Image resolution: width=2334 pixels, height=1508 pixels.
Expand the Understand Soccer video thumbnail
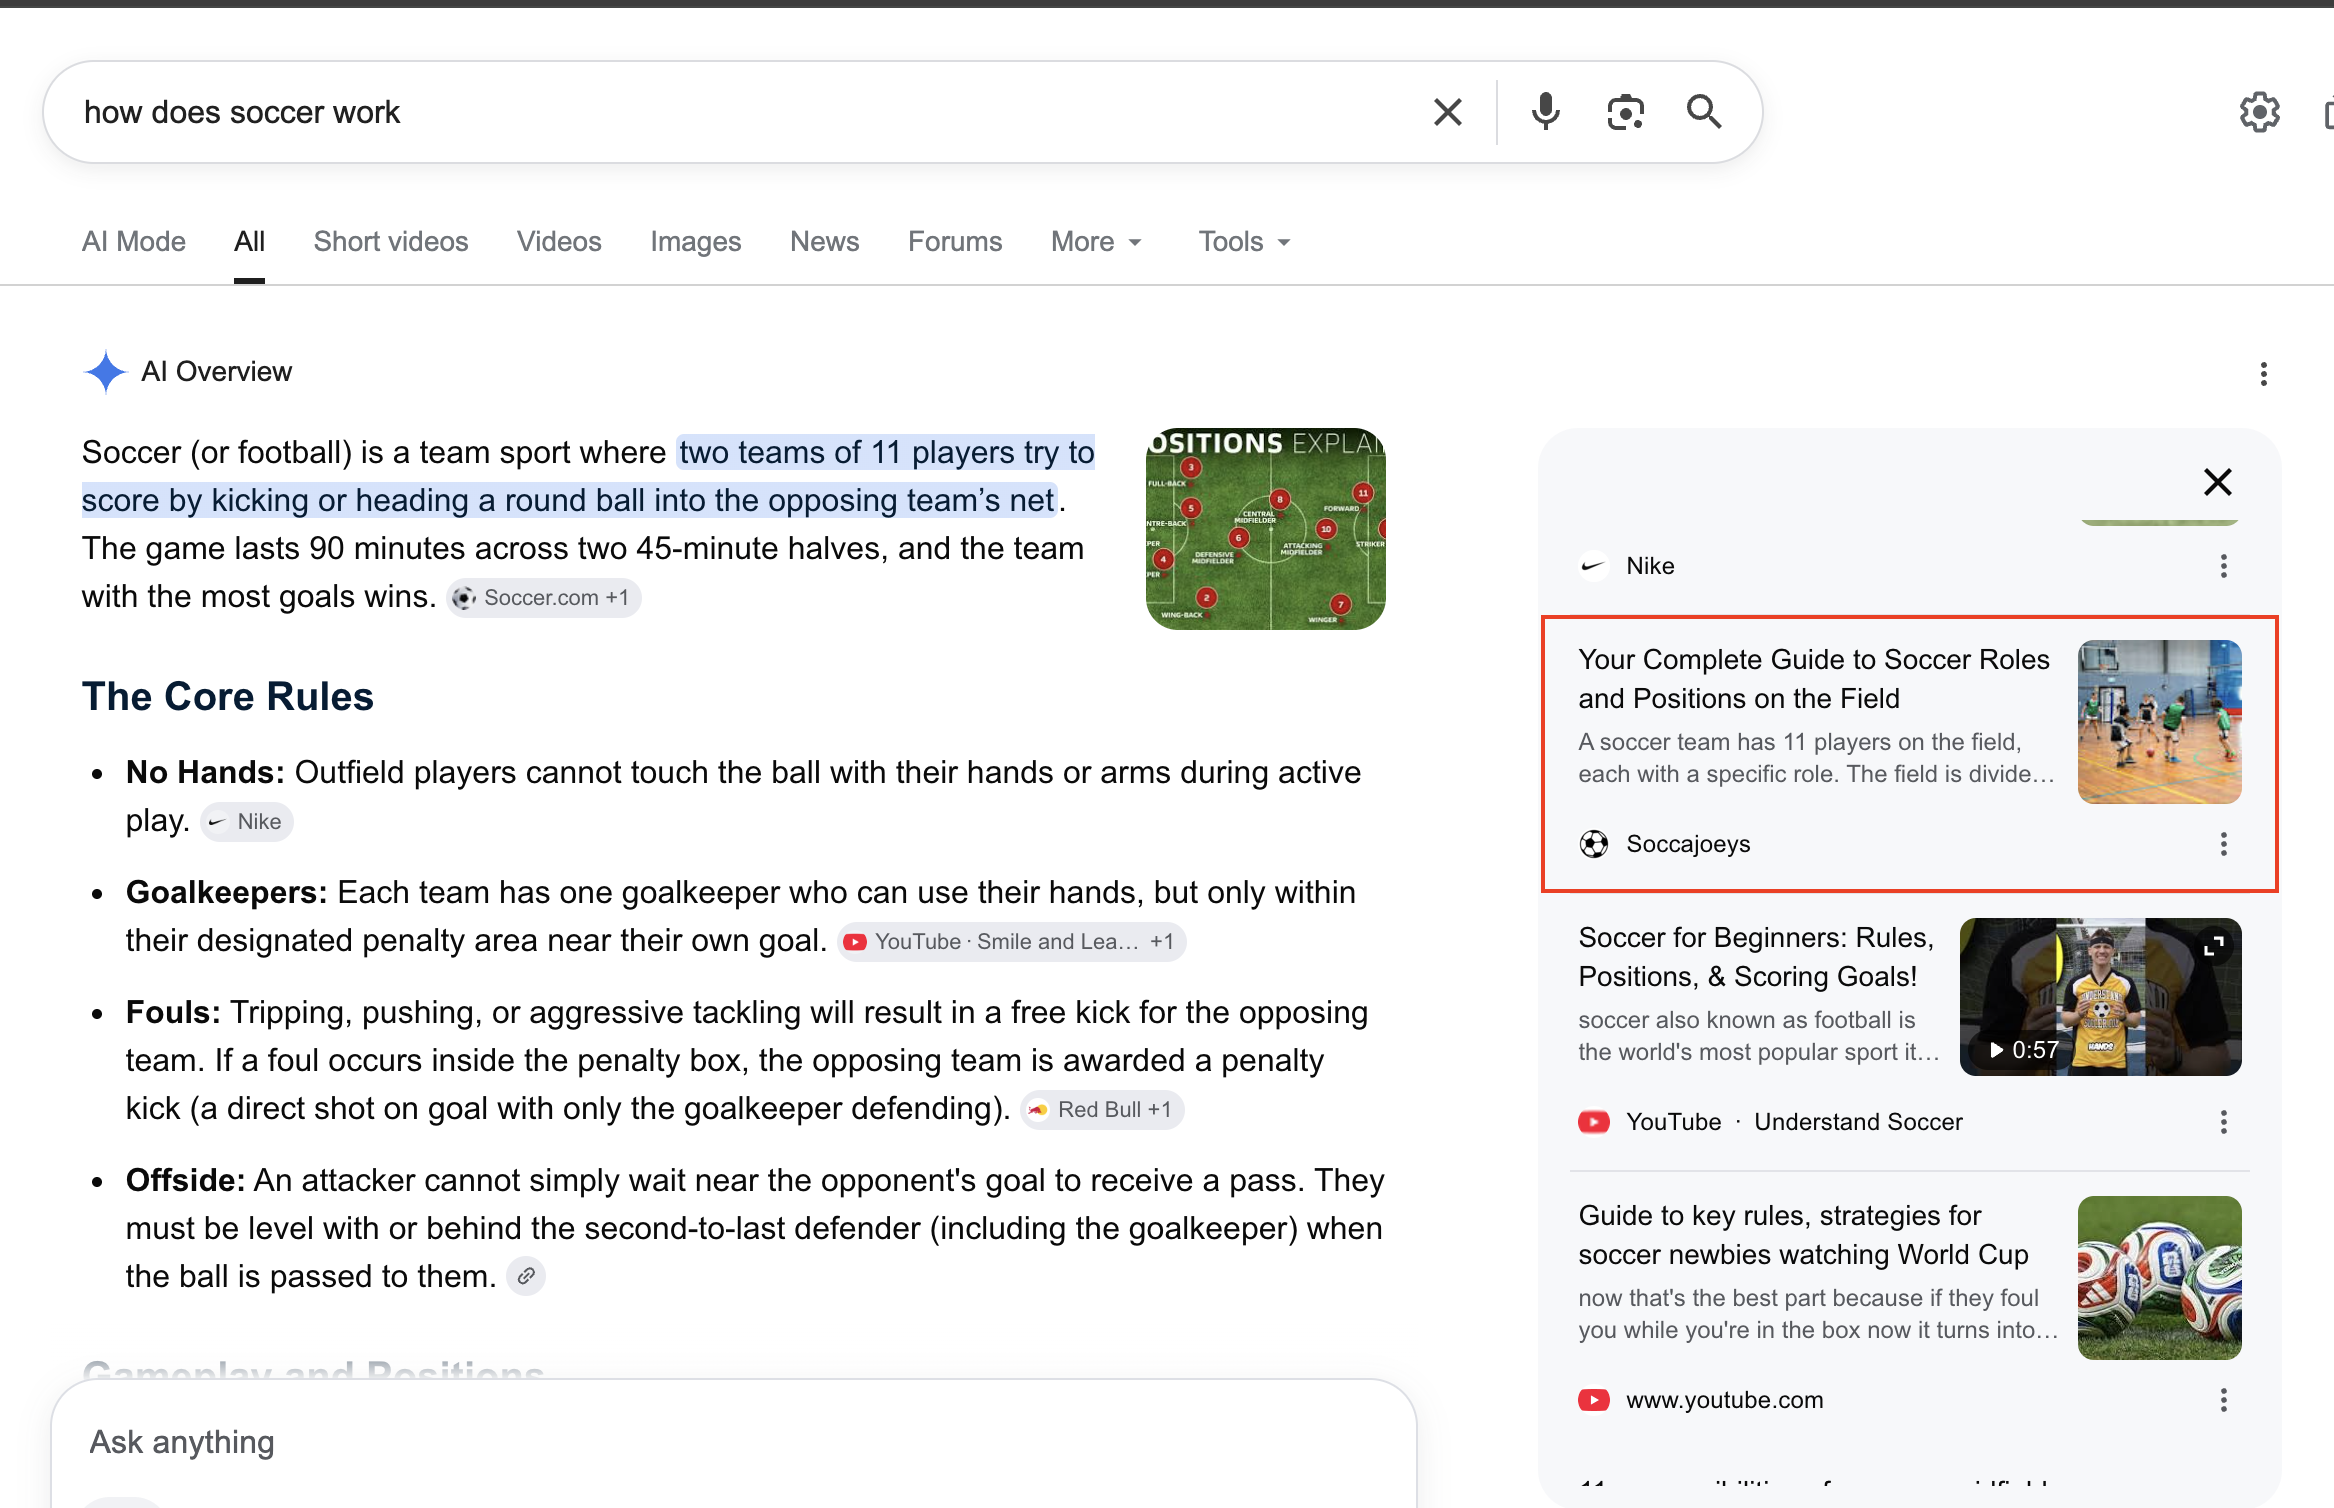coord(2214,945)
